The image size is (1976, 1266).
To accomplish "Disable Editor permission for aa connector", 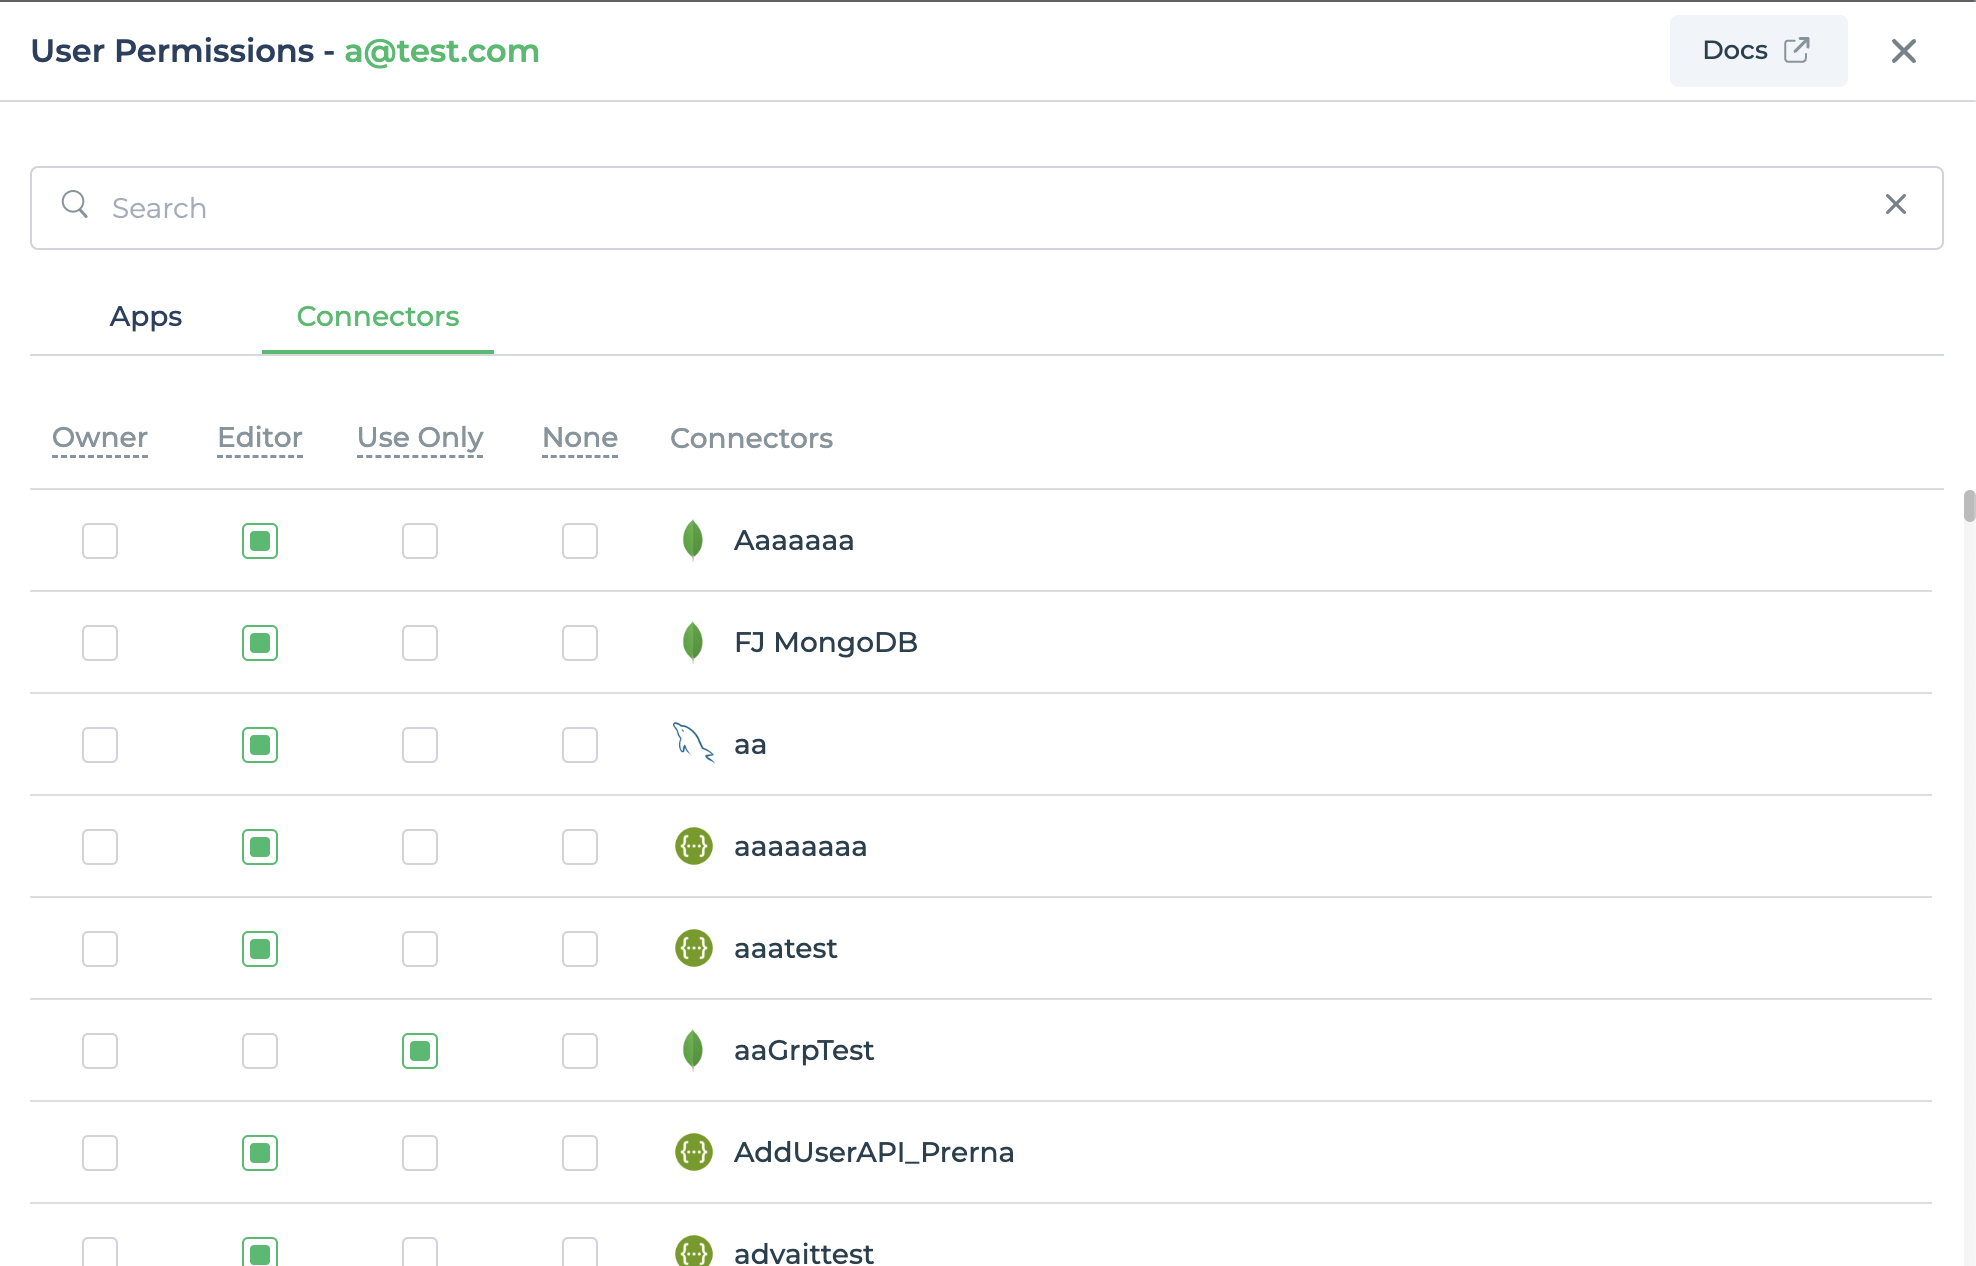I will [x=259, y=745].
